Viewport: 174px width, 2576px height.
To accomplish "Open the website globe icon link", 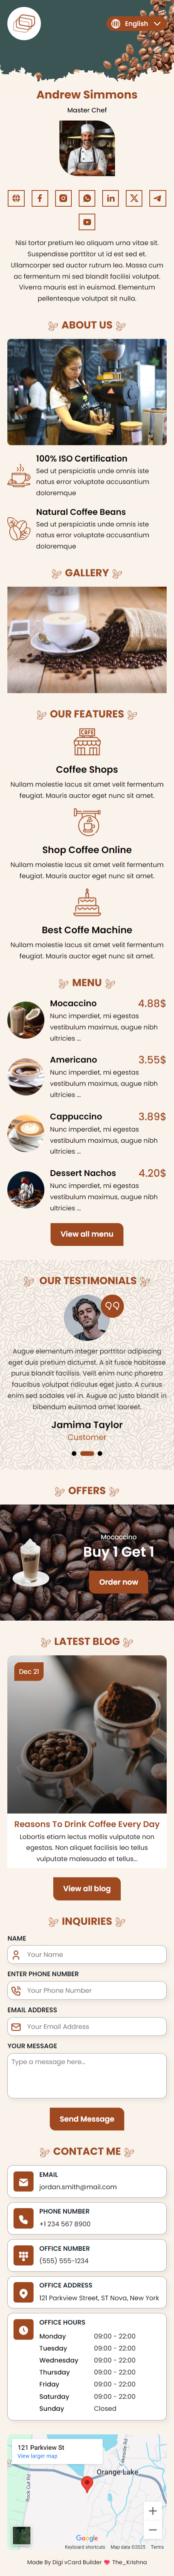I will coord(16,198).
